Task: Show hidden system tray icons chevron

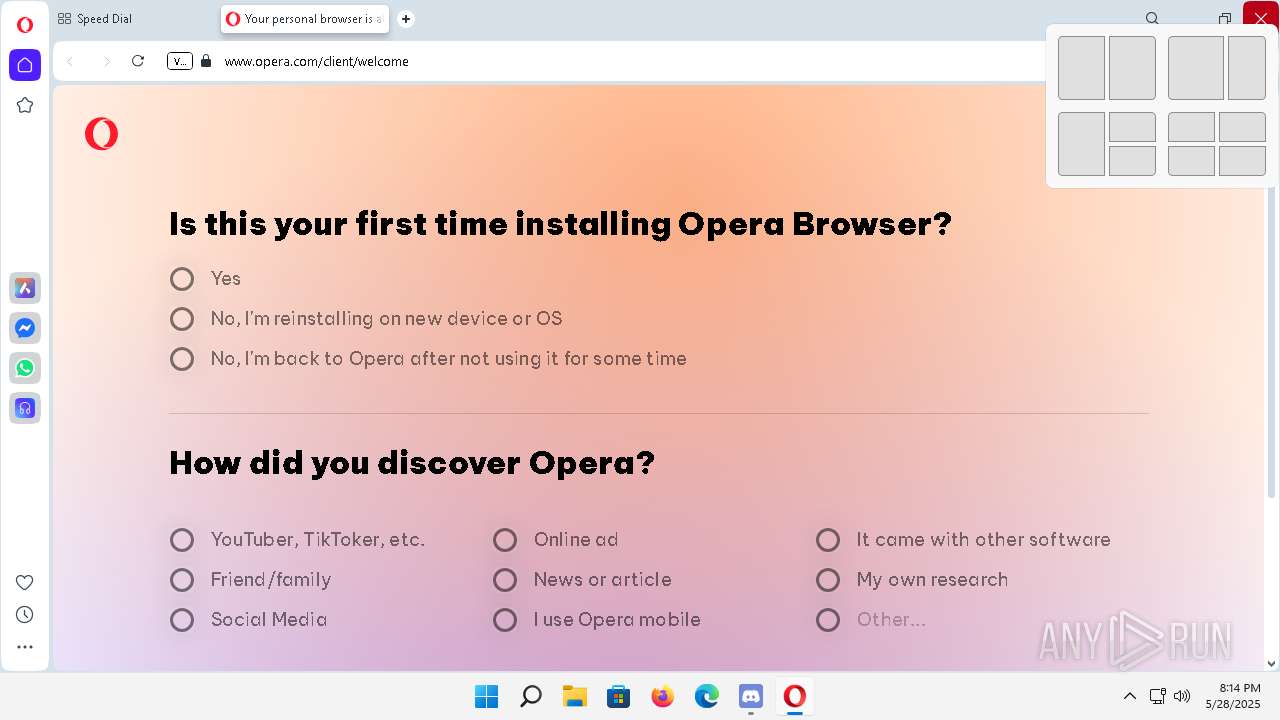Action: click(1130, 696)
